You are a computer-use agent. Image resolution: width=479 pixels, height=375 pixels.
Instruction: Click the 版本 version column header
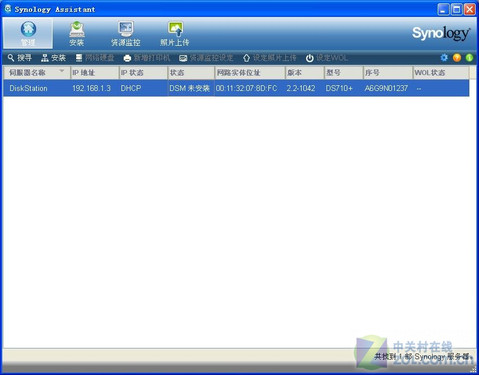305,72
